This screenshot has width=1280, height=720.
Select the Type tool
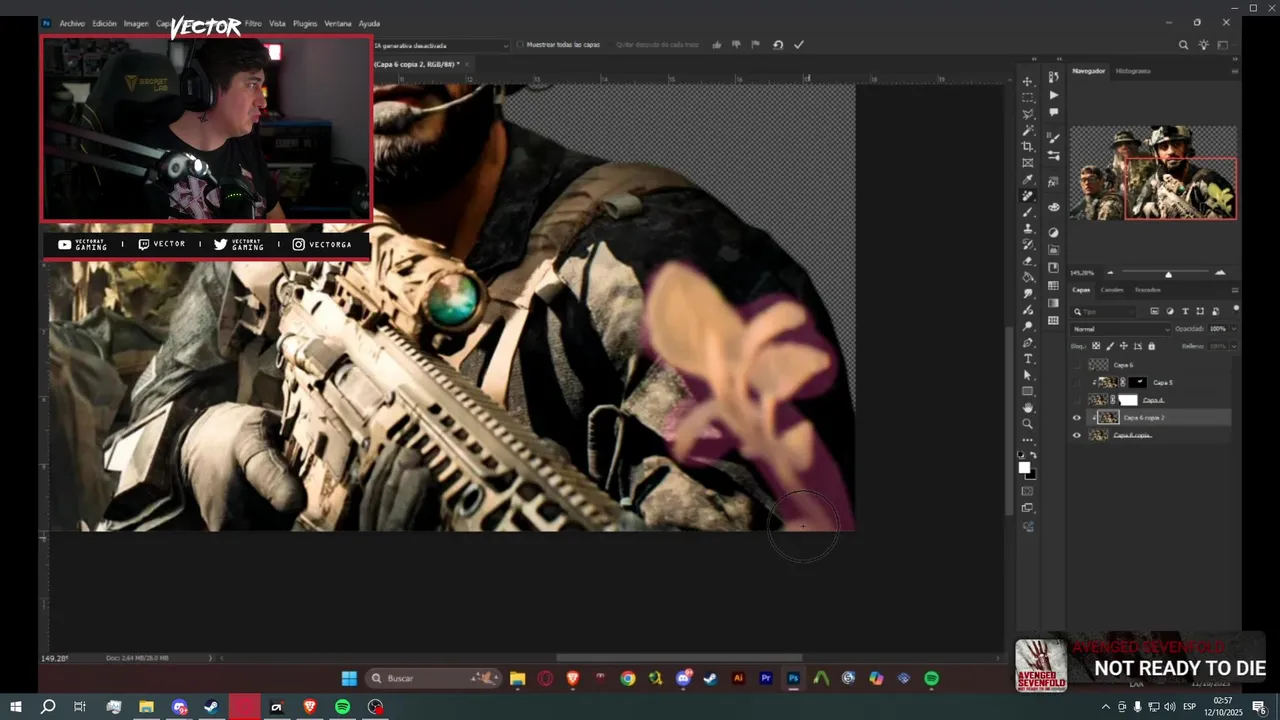(1028, 359)
